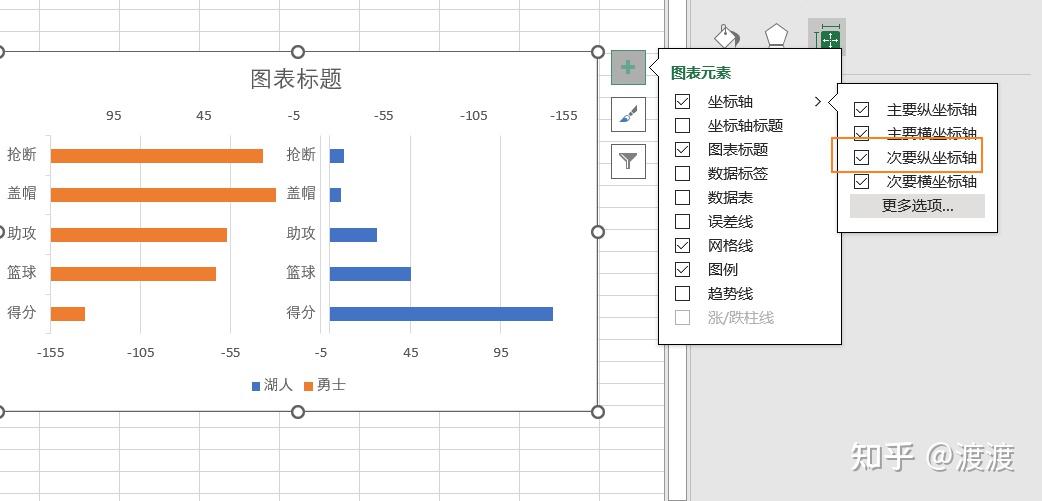The image size is (1042, 501).
Task: Uncheck the 网格线 checkbox
Action: [682, 245]
